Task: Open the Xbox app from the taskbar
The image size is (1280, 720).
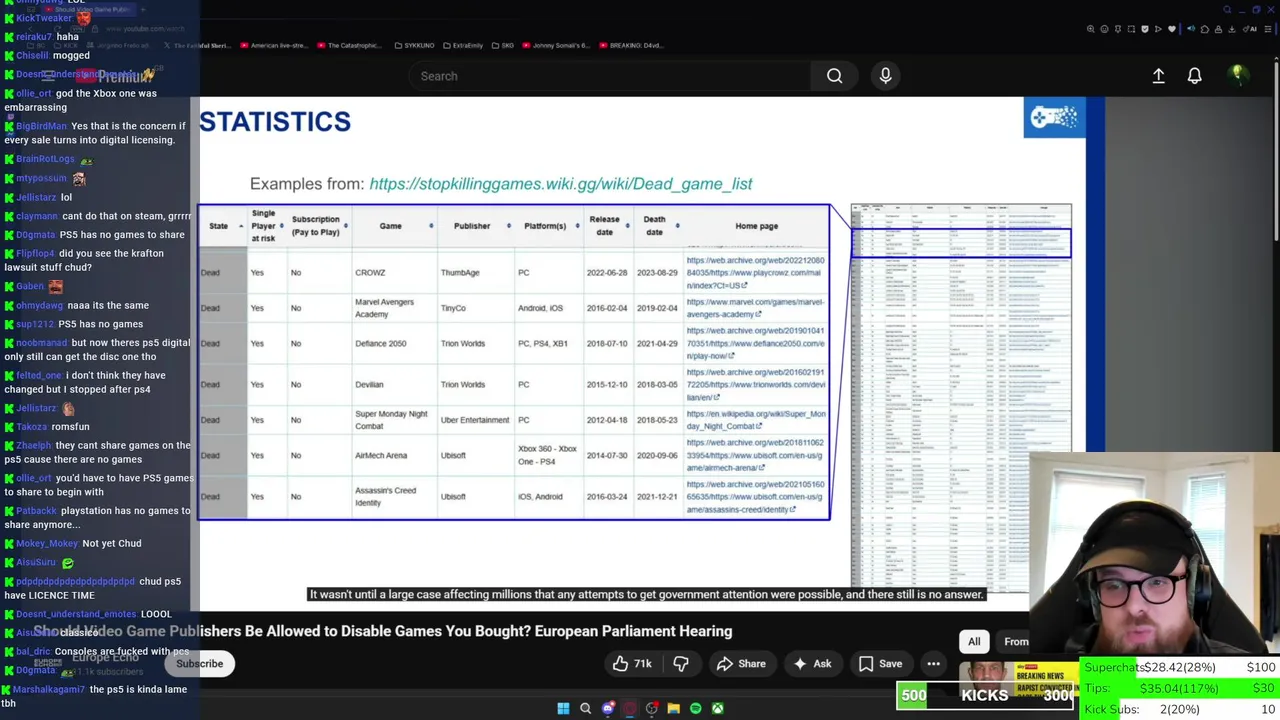Action: pyautogui.click(x=717, y=708)
